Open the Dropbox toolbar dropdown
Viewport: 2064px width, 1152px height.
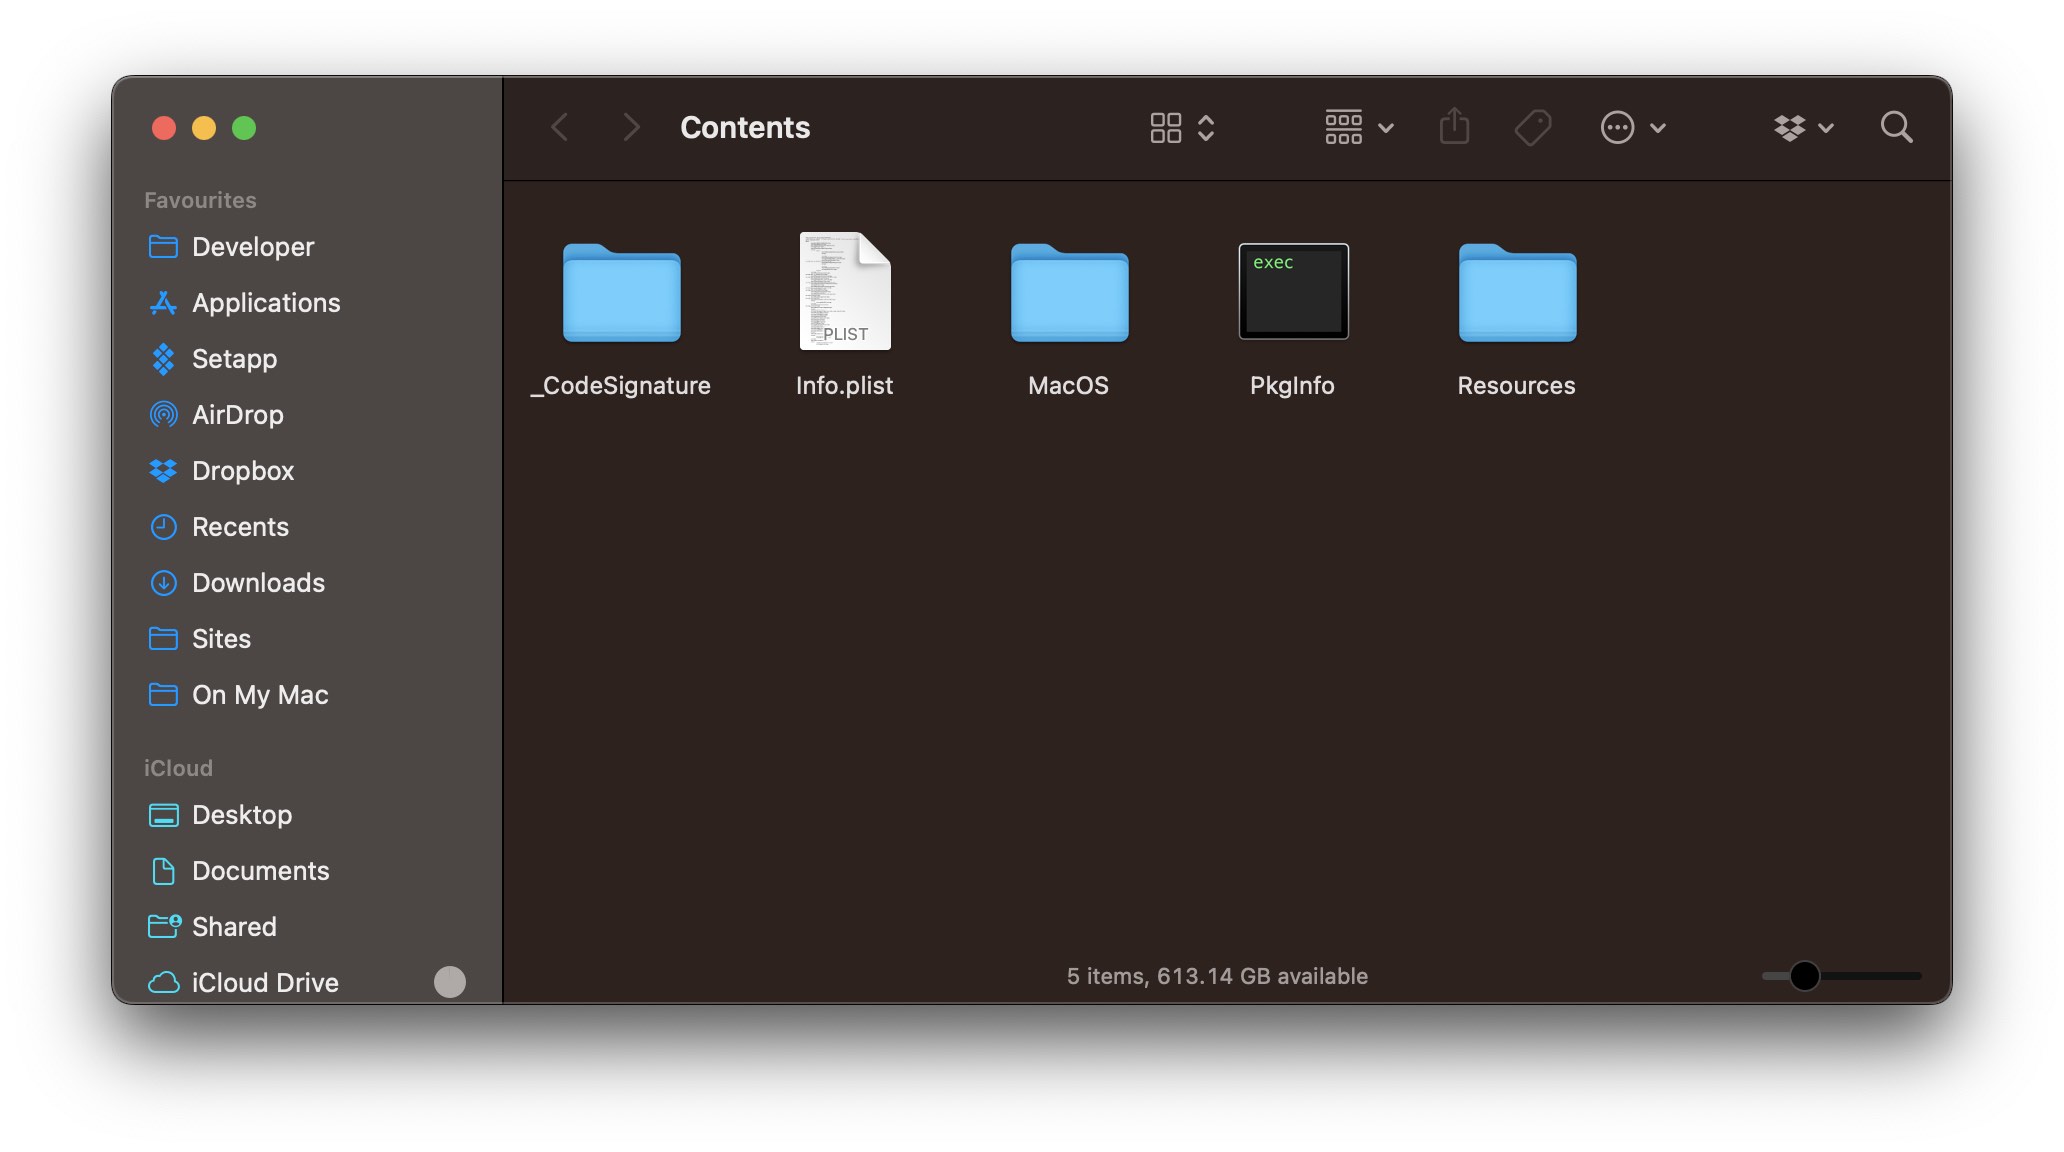1803,128
